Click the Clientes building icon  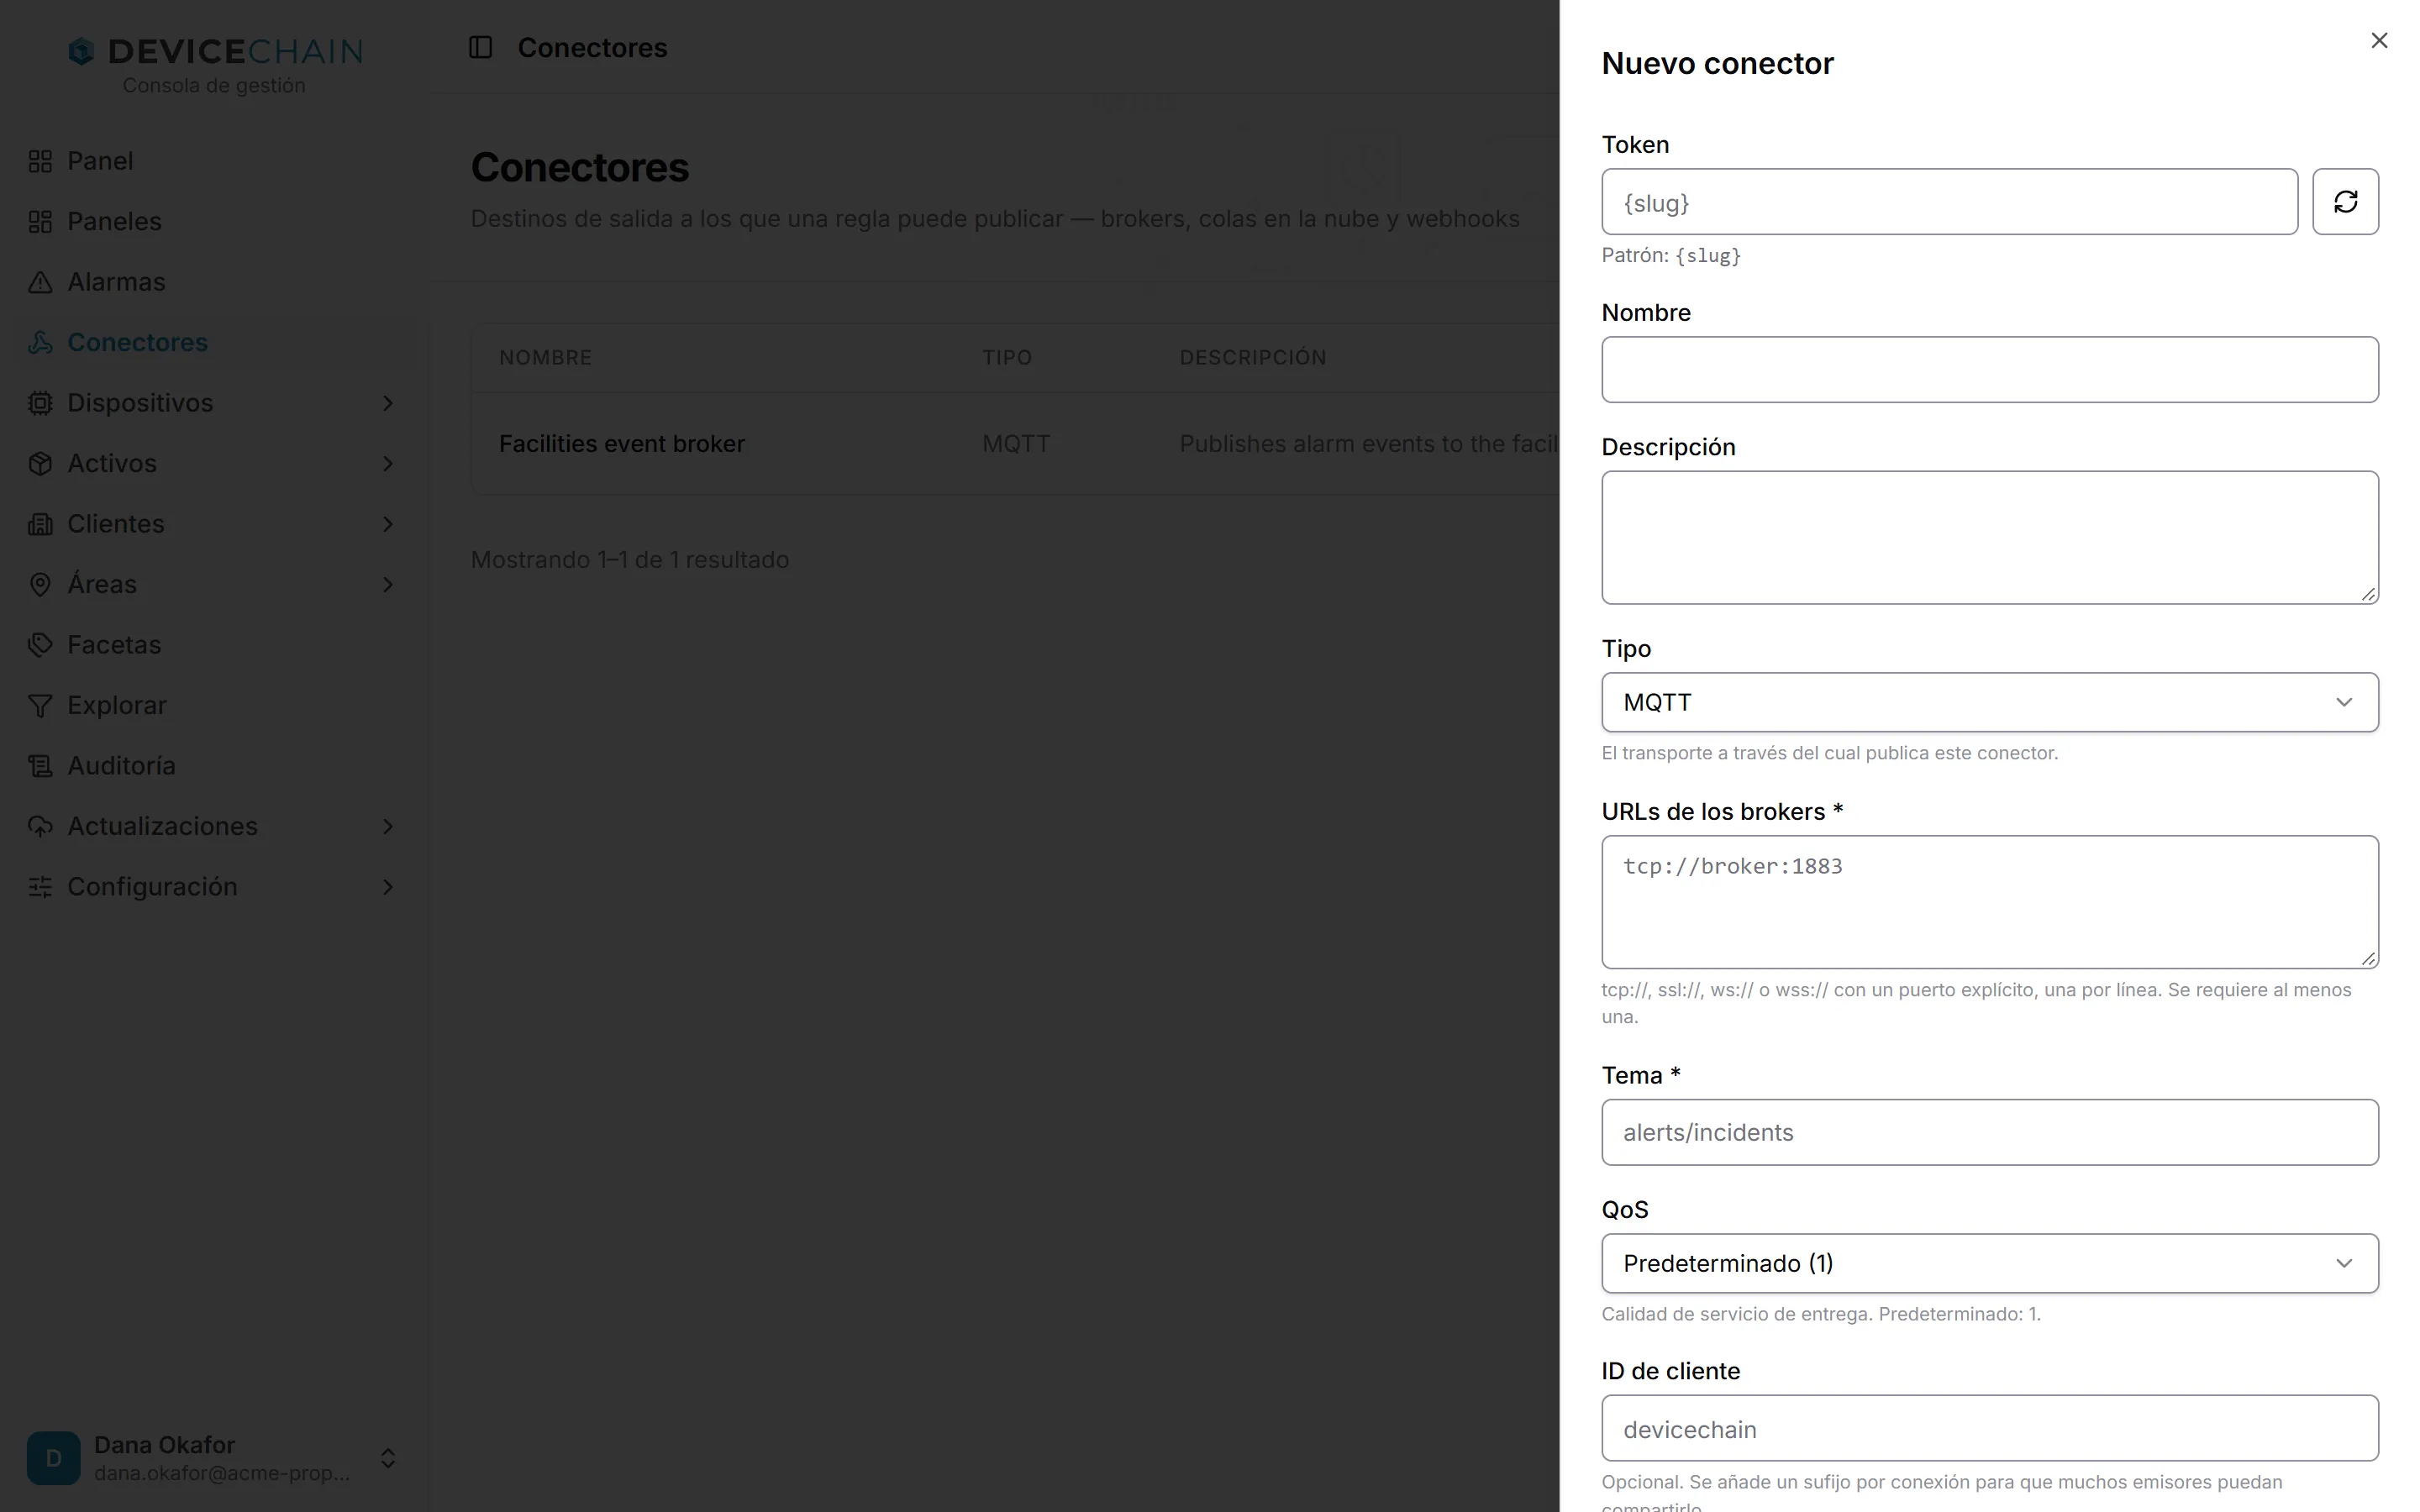click(40, 524)
